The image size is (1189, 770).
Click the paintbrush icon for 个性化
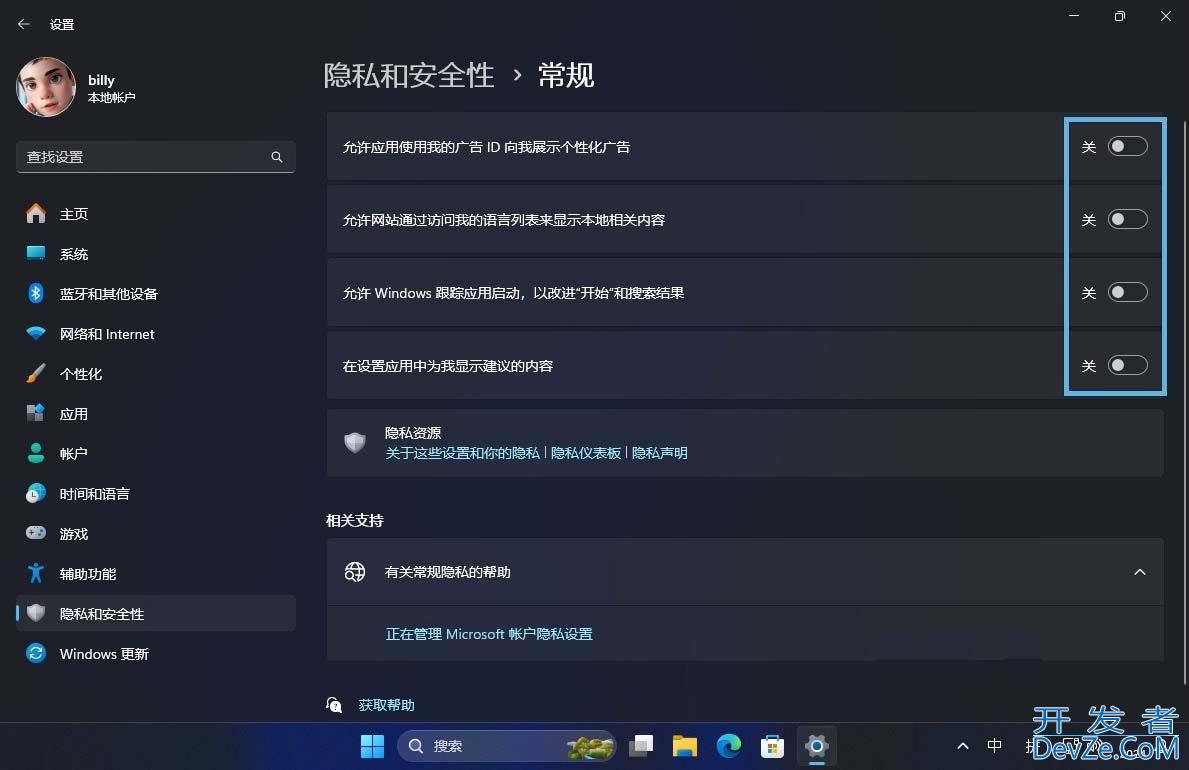(36, 373)
